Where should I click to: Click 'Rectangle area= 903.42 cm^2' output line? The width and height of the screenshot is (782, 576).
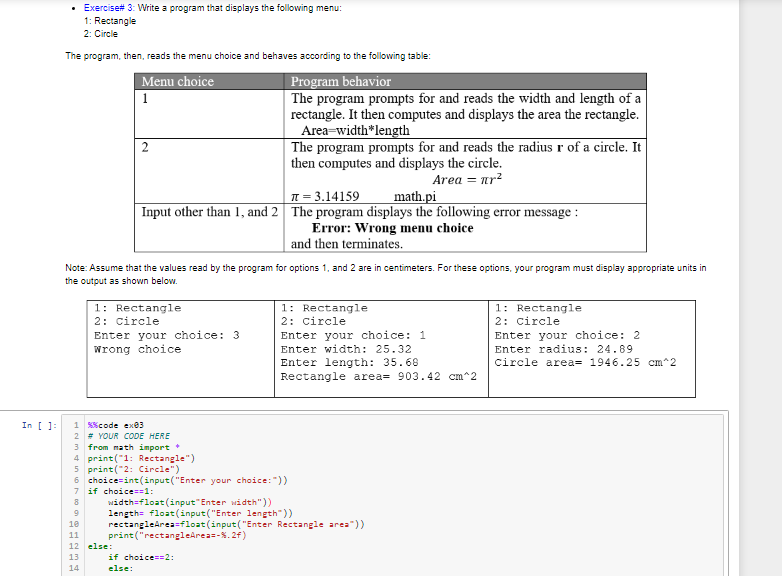click(379, 377)
